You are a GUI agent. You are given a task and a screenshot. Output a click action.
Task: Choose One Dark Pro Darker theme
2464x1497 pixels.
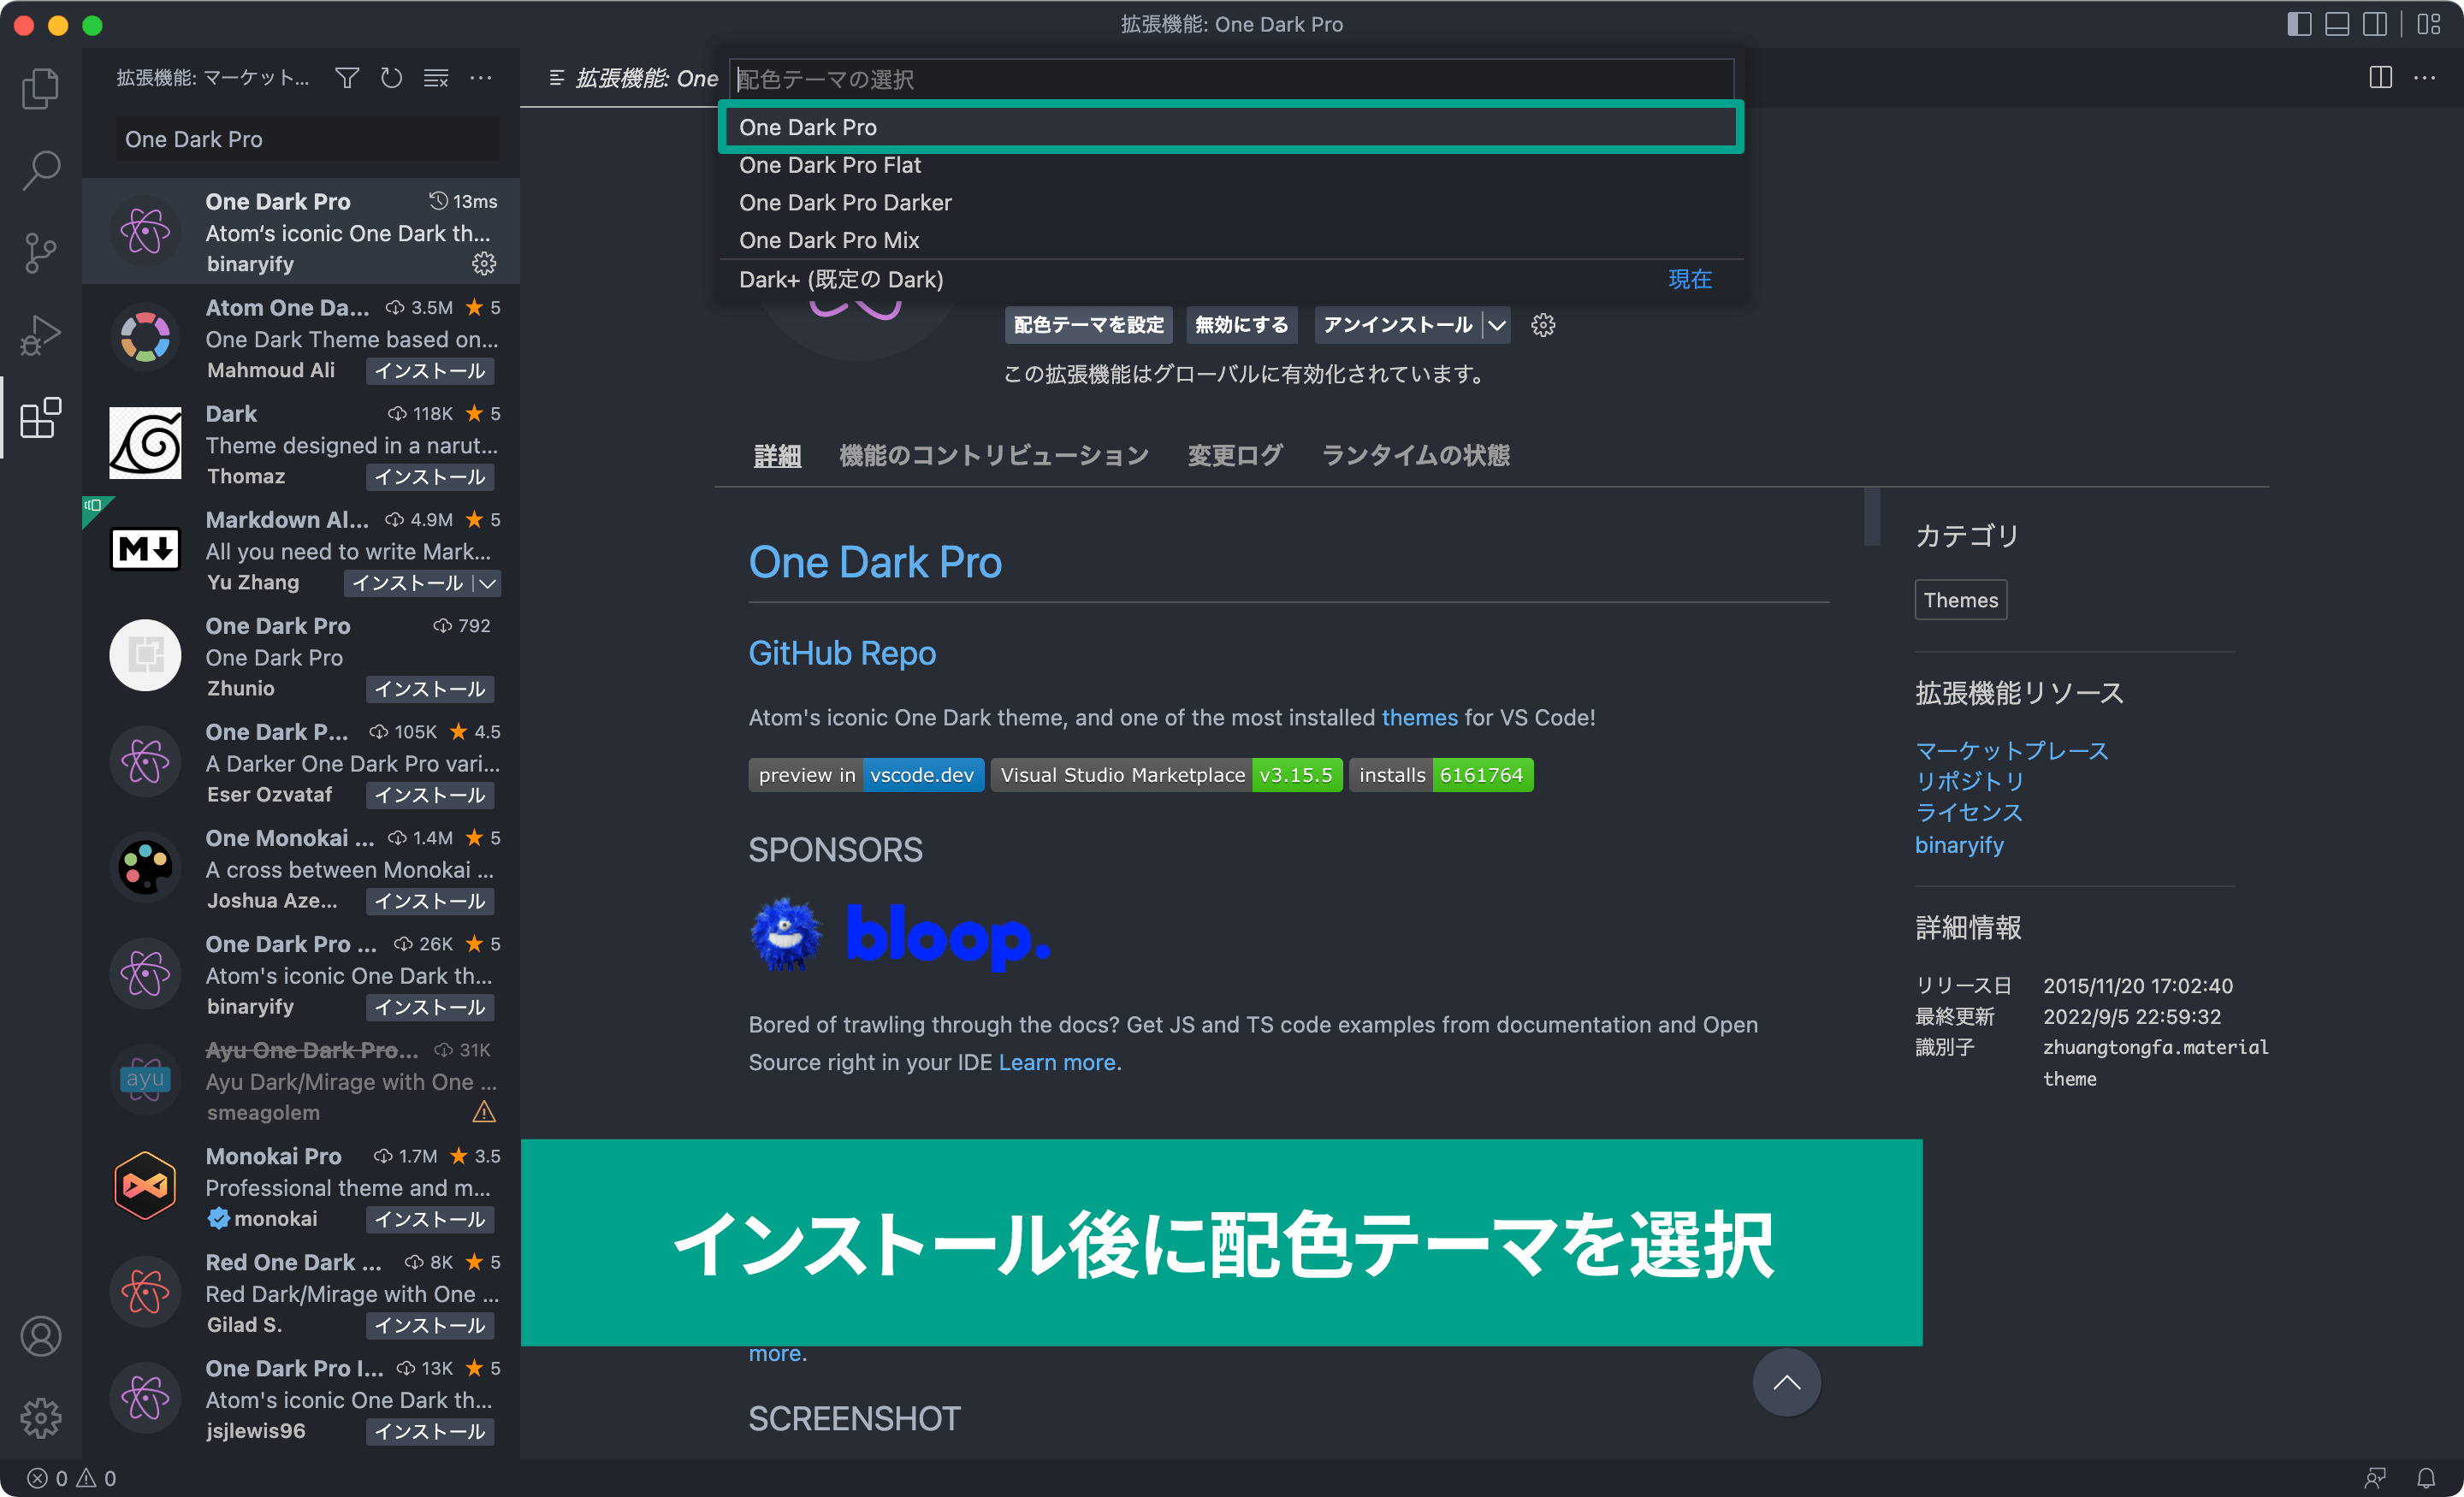(1231, 203)
